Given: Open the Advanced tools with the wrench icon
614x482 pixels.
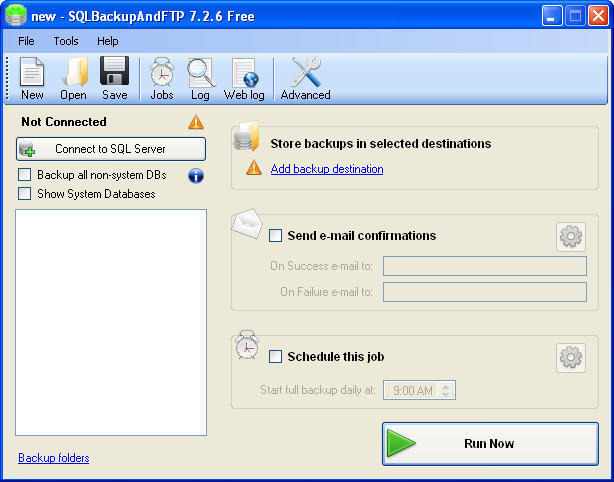Looking at the screenshot, I should (305, 79).
